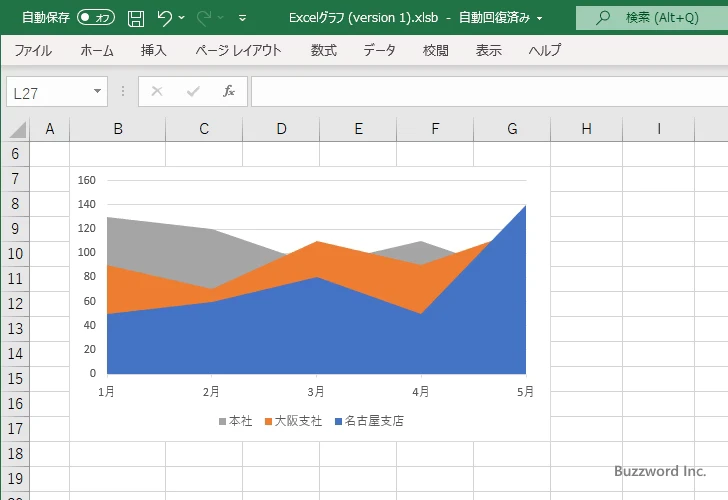Viewport: 728px width, 500px height.
Task: Click the search magnifier icon
Action: point(603,18)
